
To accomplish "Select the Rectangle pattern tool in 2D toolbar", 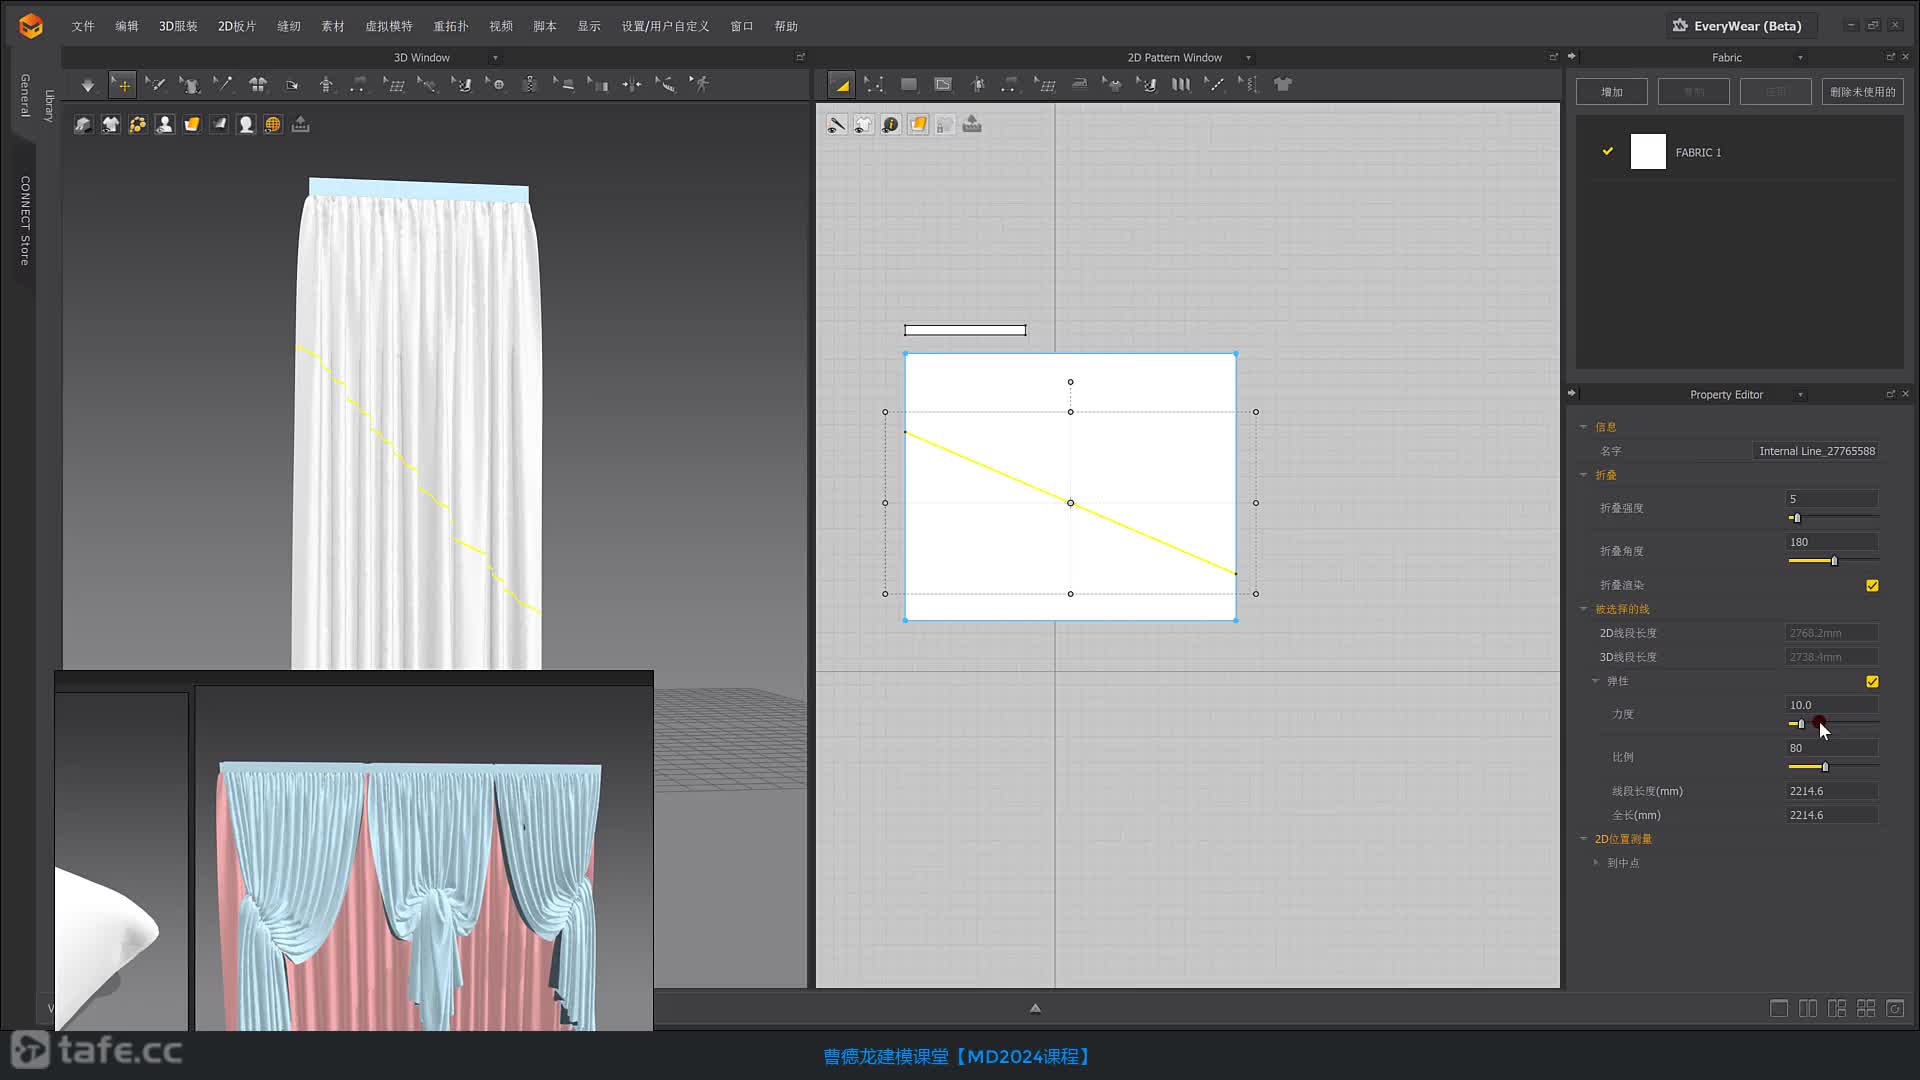I will pos(908,85).
